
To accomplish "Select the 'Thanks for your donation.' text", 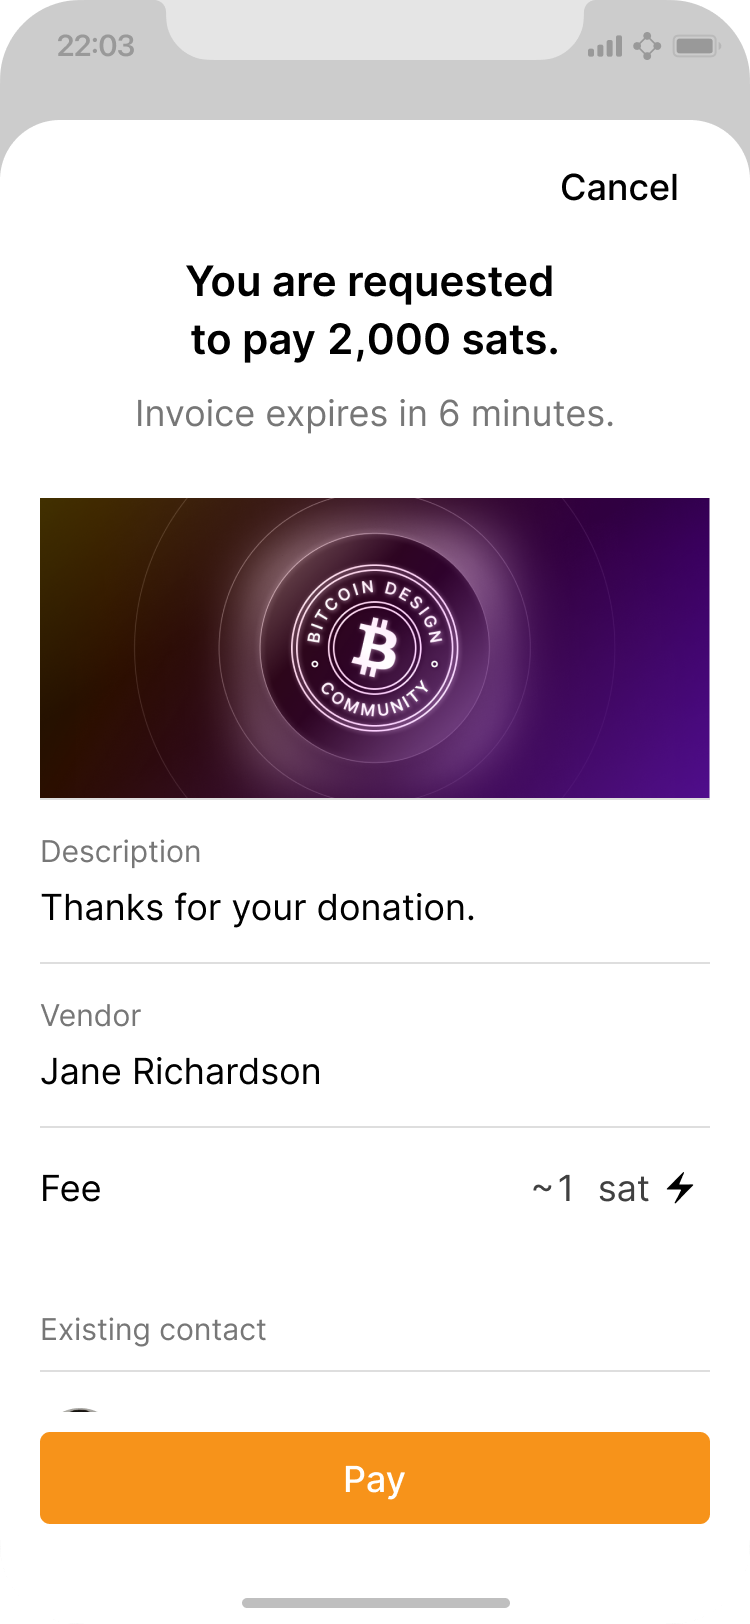I will click(258, 908).
